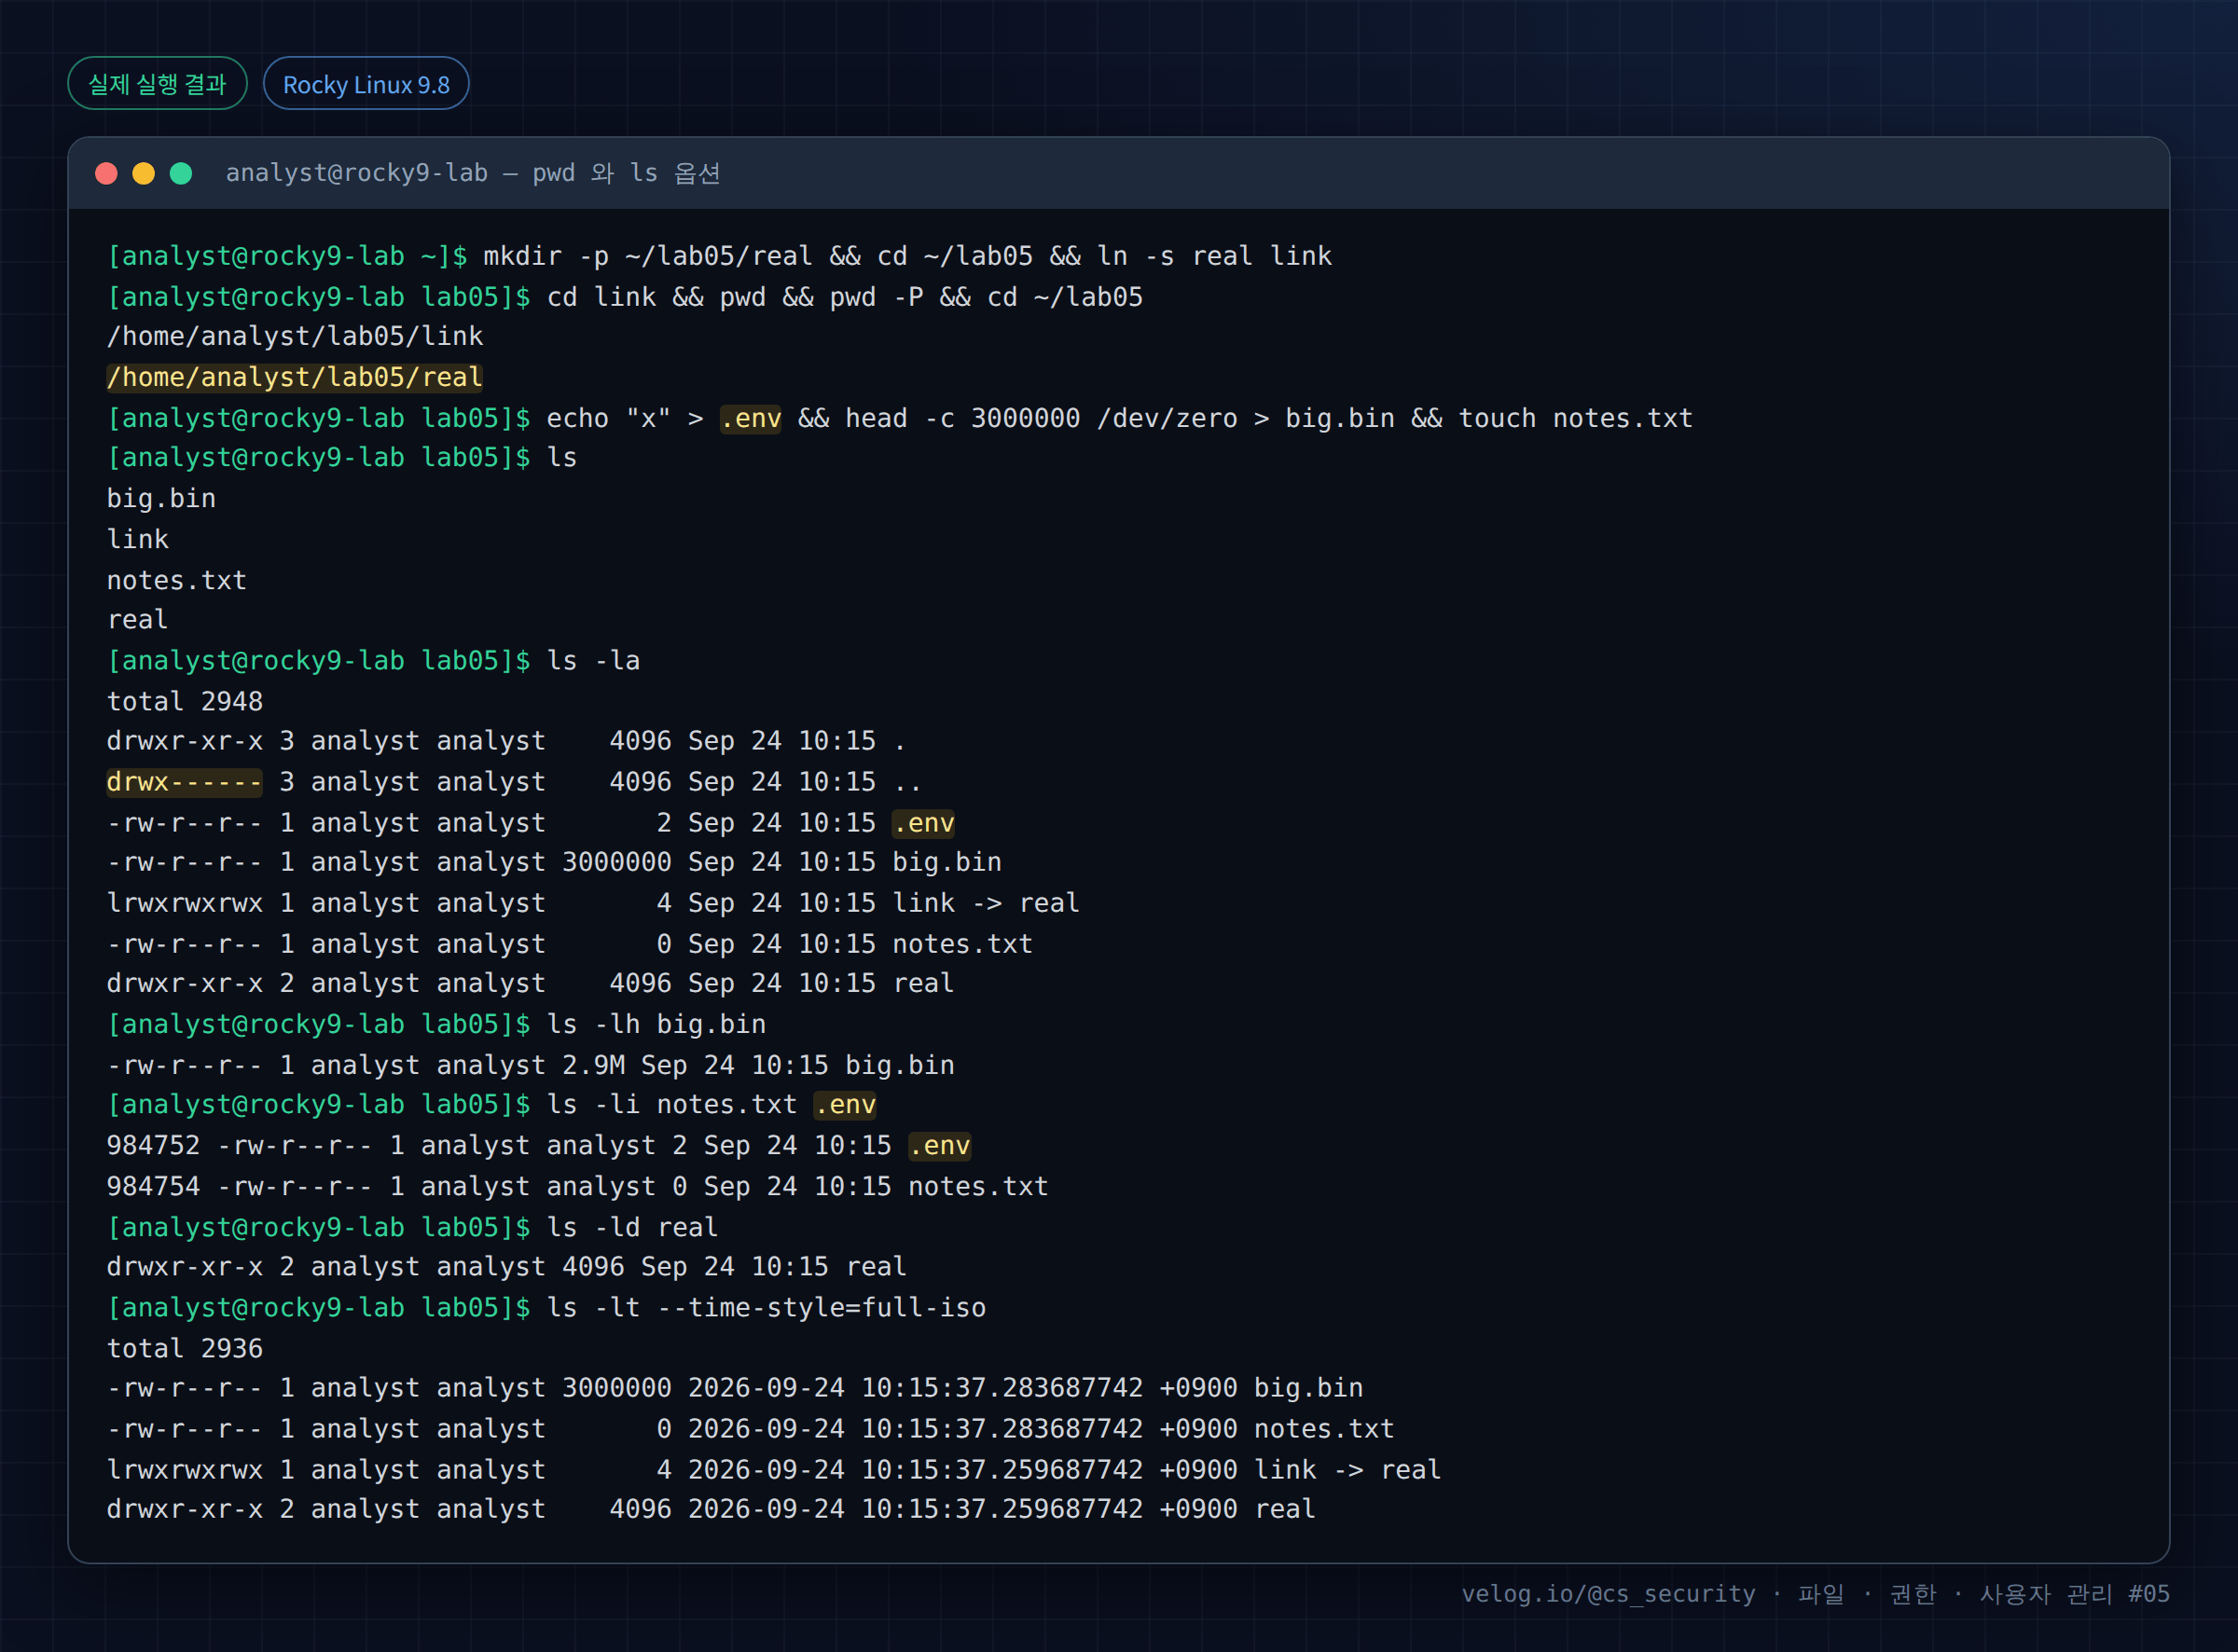This screenshot has width=2238, height=1652.
Task: Click the 'ls -la' command line
Action: pos(373,661)
